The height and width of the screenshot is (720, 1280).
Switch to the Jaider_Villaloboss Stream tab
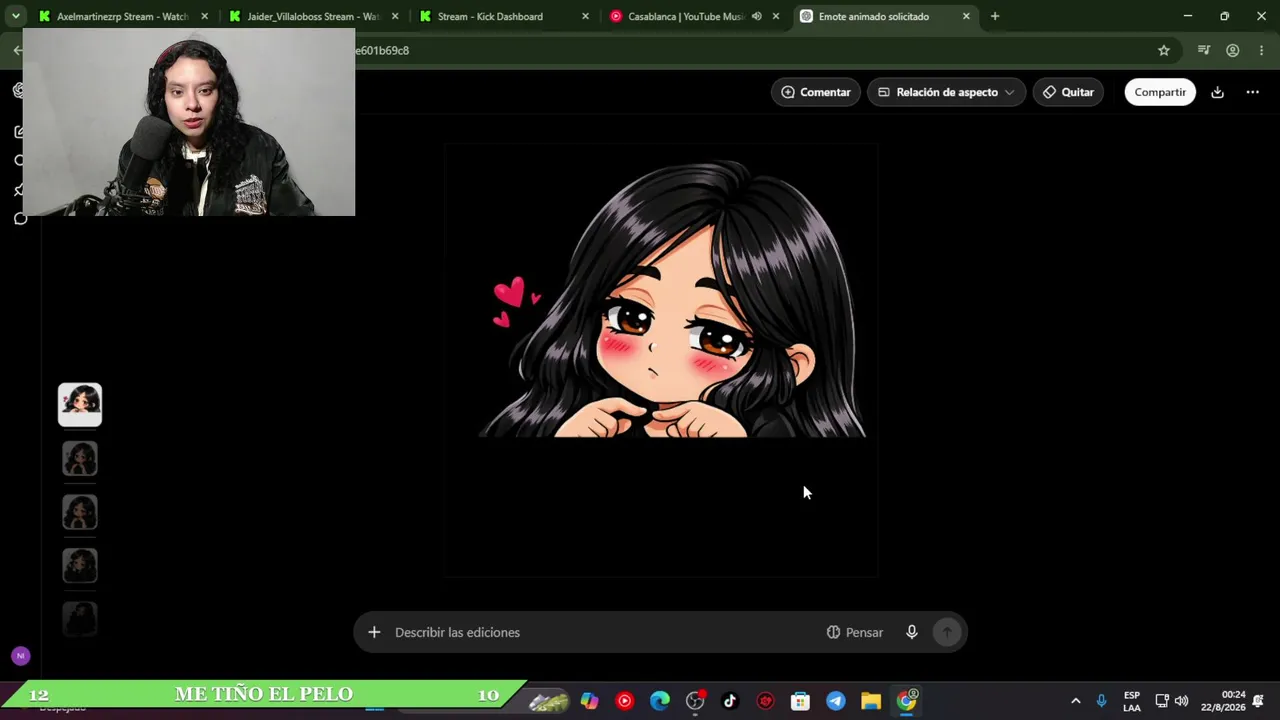(313, 16)
